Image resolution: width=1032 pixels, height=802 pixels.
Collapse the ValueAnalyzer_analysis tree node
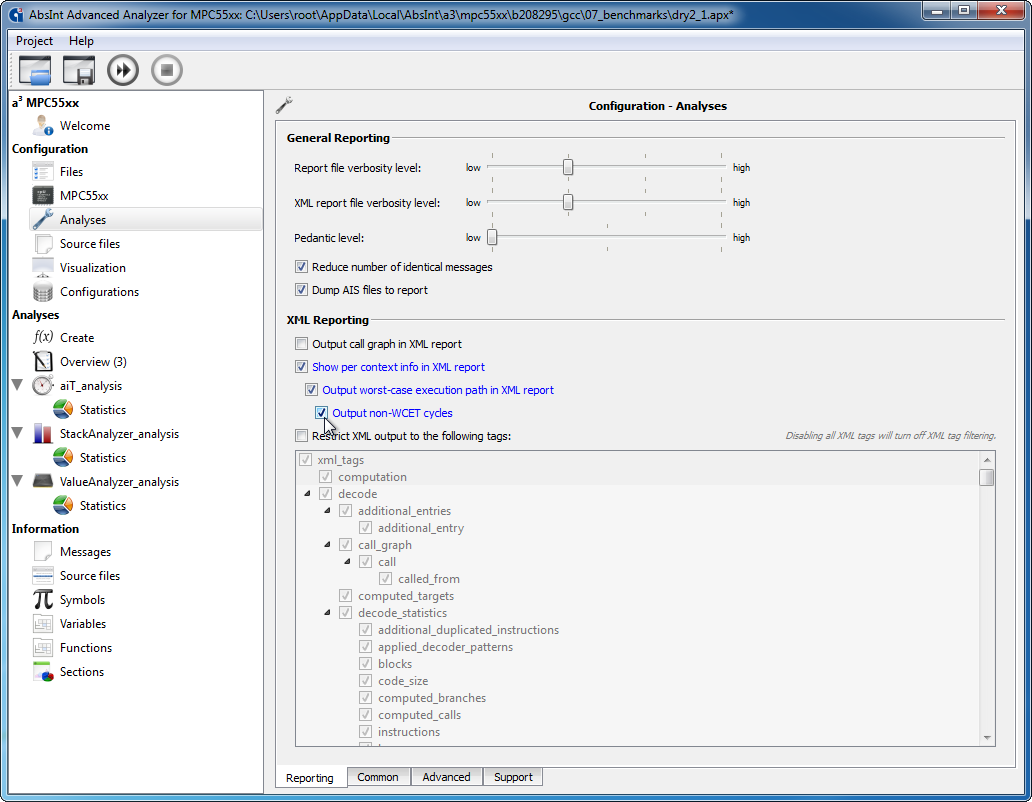tap(18, 481)
